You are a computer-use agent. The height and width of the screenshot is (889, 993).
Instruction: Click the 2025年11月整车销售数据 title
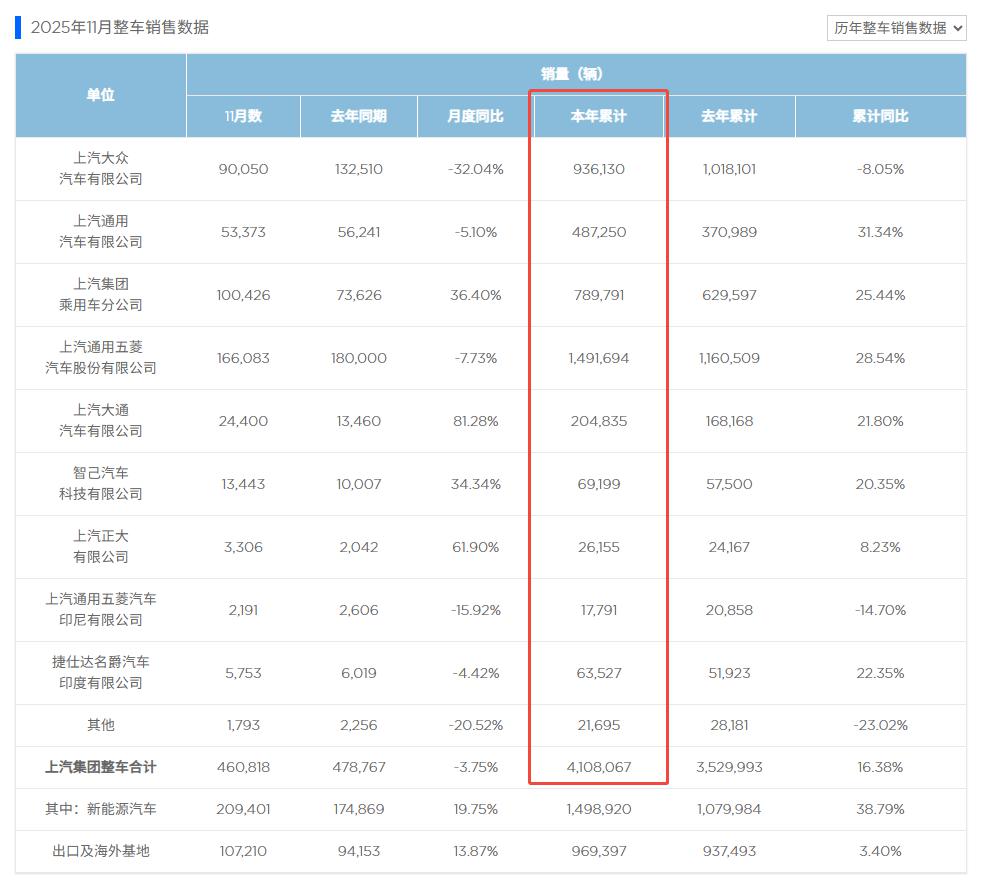120,27
